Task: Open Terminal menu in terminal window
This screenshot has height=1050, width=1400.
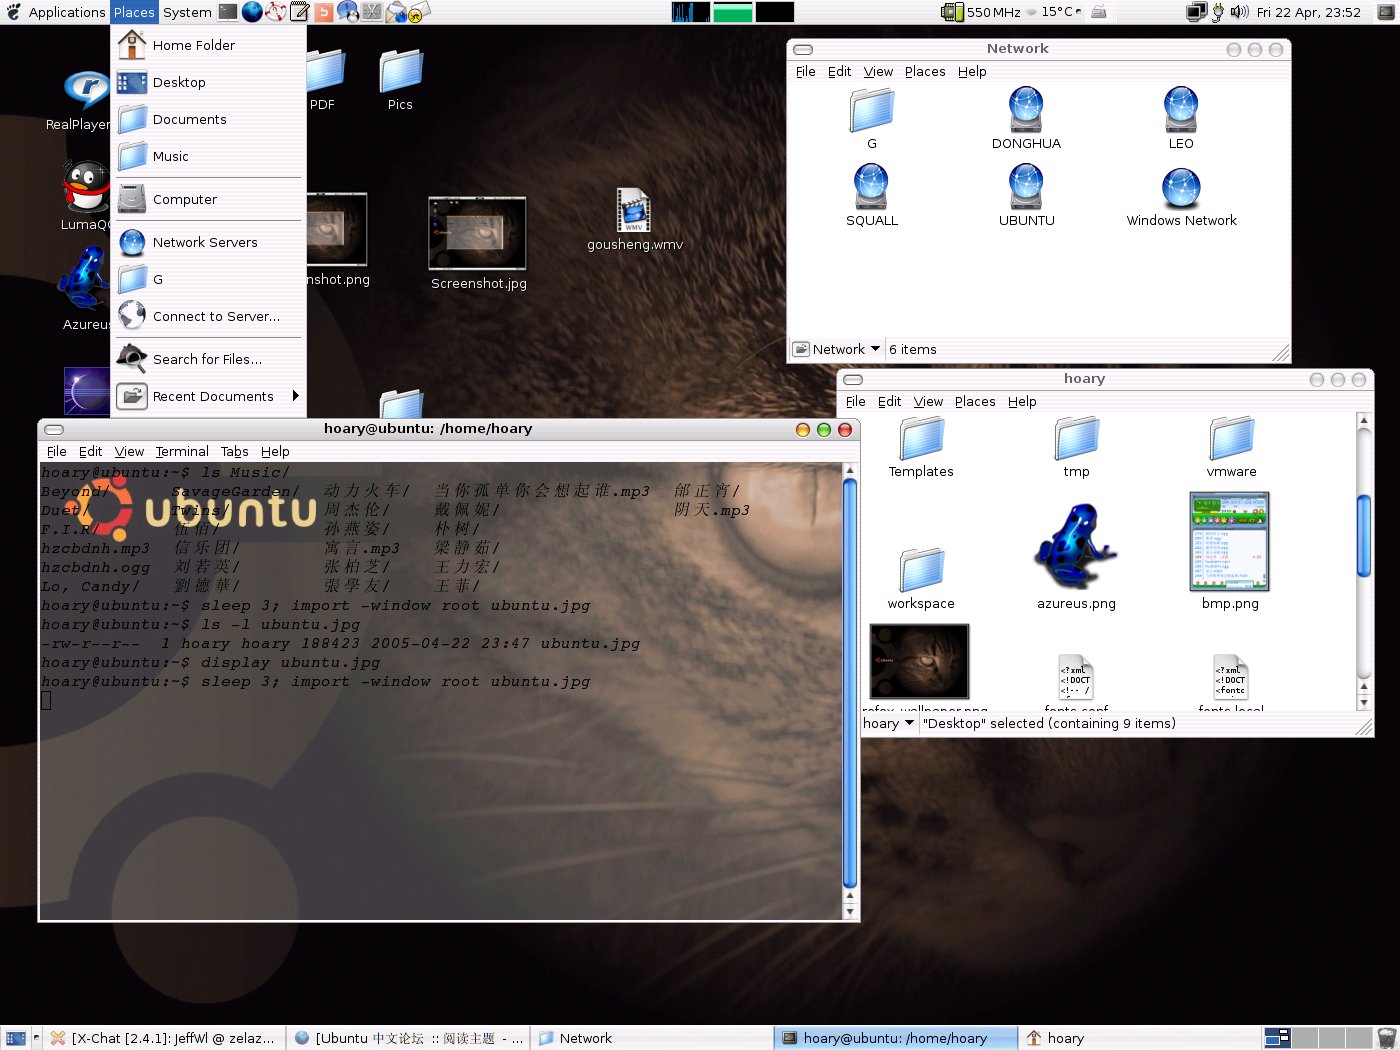Action: tap(182, 451)
